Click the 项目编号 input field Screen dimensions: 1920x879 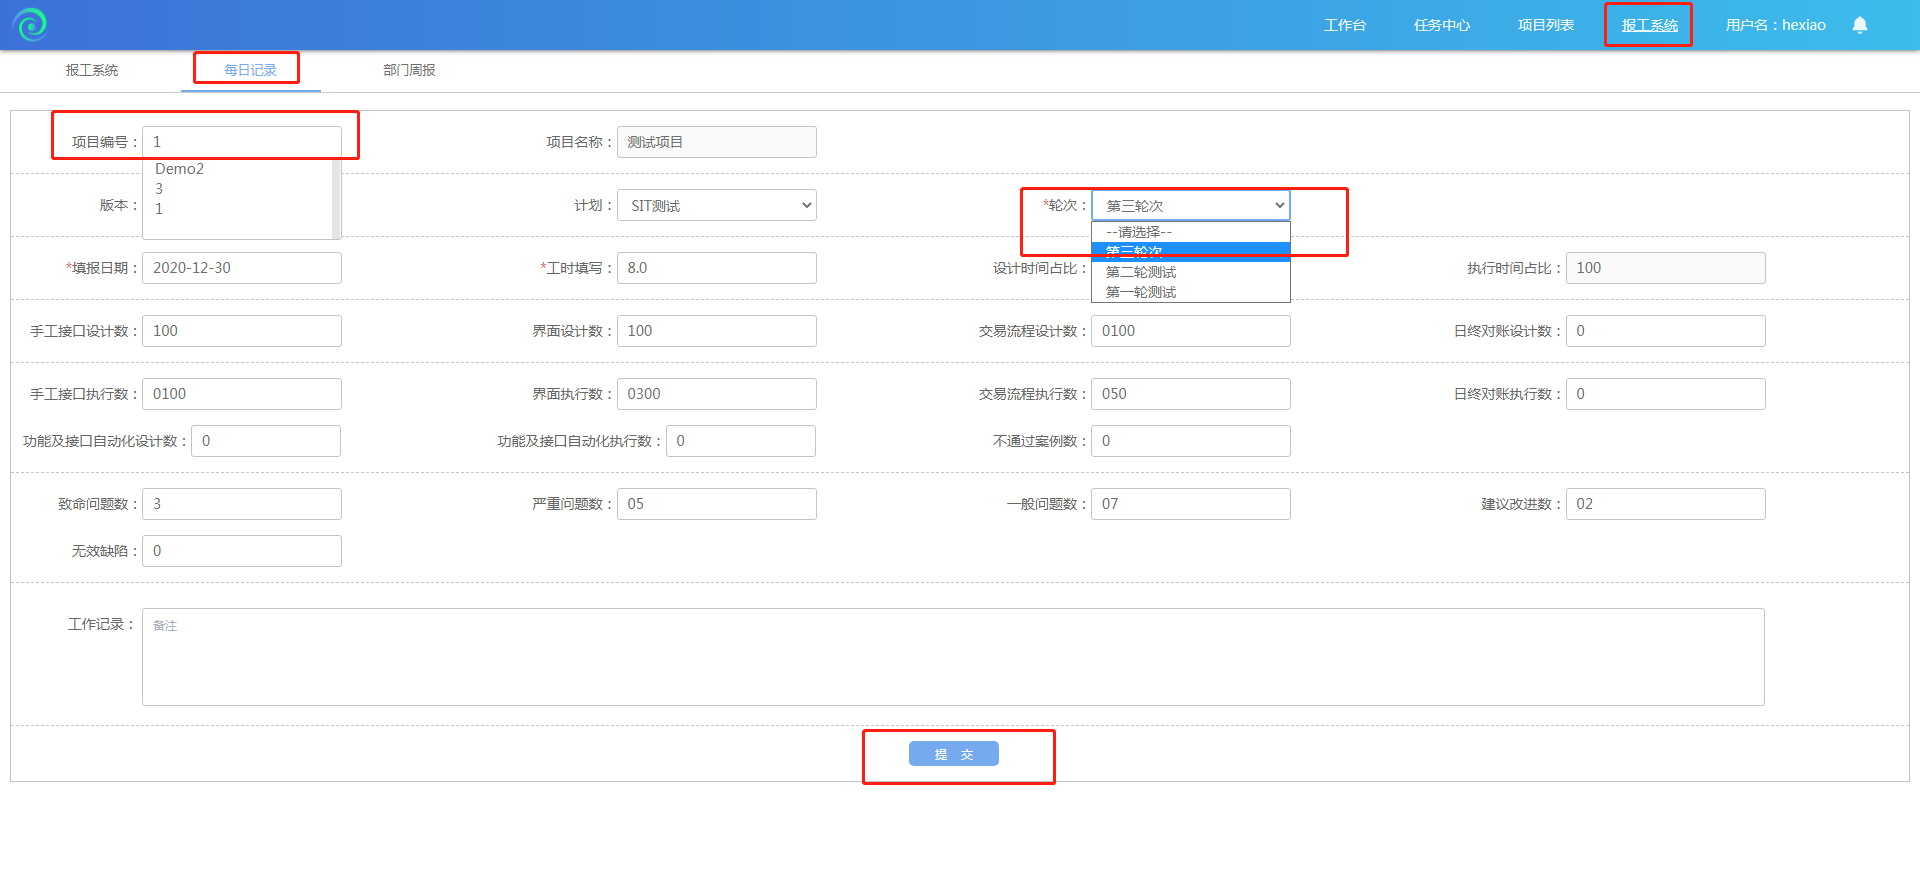click(241, 142)
